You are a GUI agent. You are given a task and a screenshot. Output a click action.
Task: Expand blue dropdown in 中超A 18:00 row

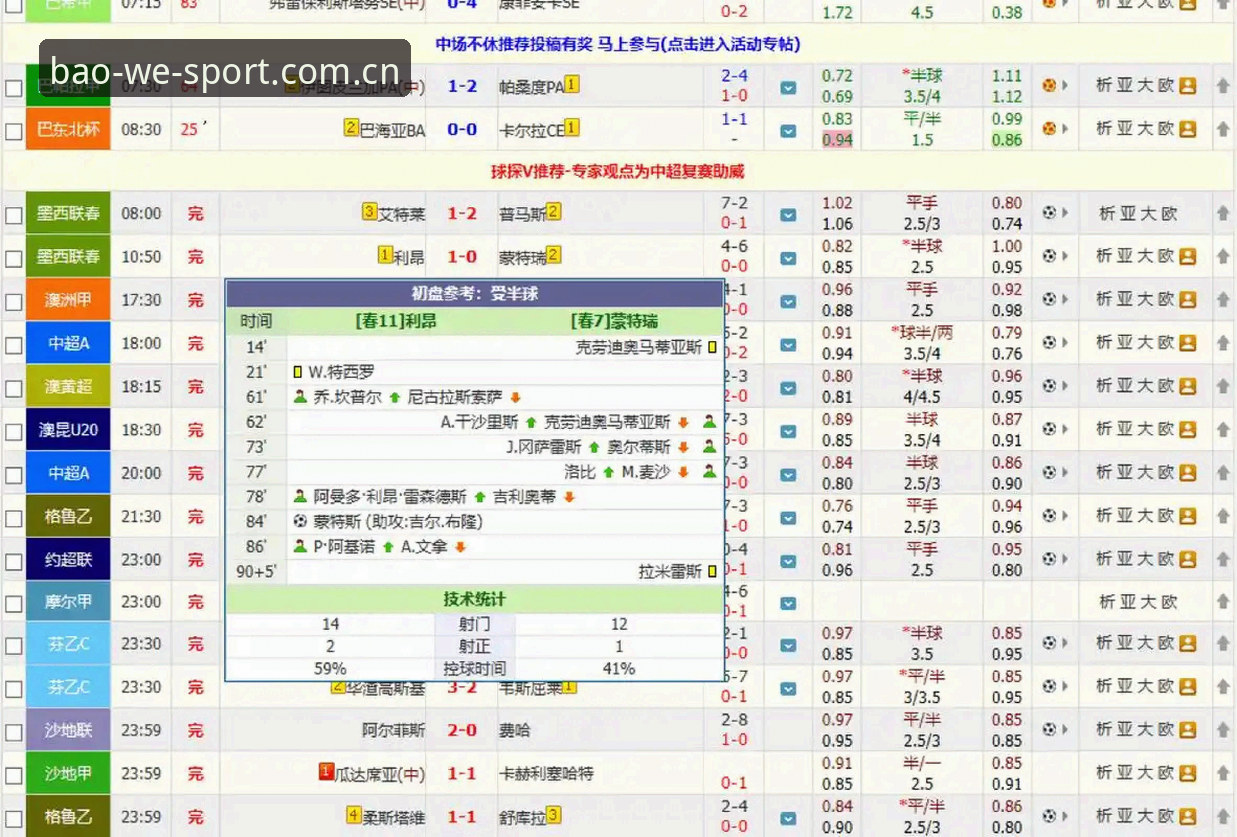(788, 345)
